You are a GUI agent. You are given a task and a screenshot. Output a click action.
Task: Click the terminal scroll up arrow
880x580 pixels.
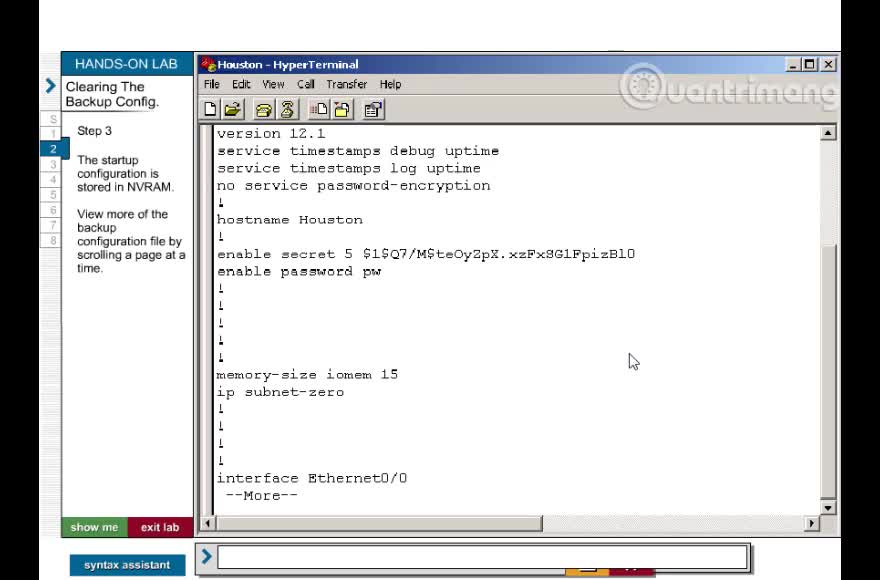pos(828,133)
